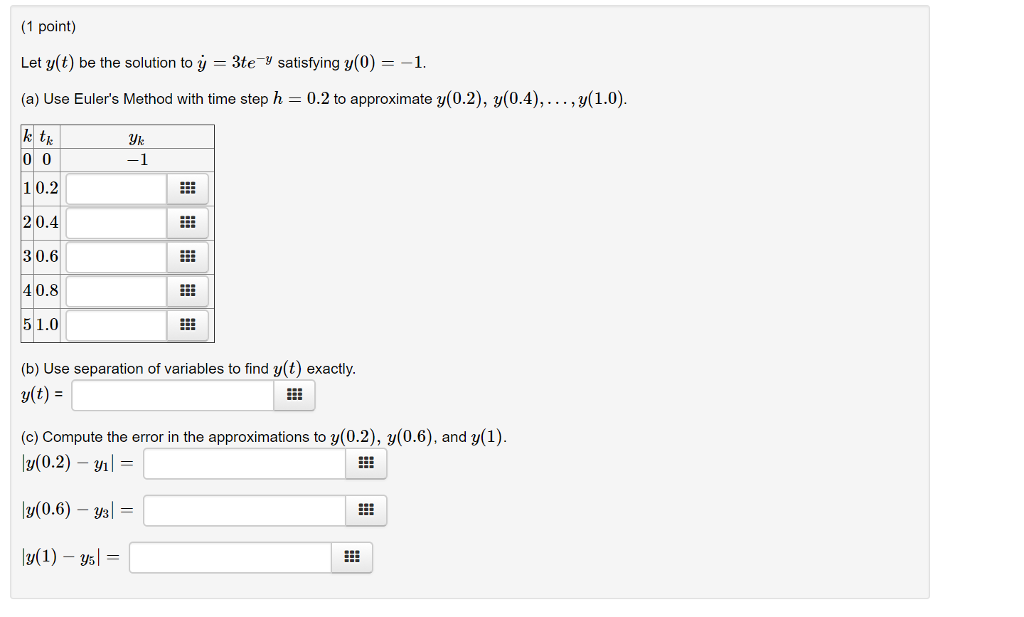1024x617 pixels.
Task: Open the equation editor for y(0.2) answer
Action: click(187, 188)
